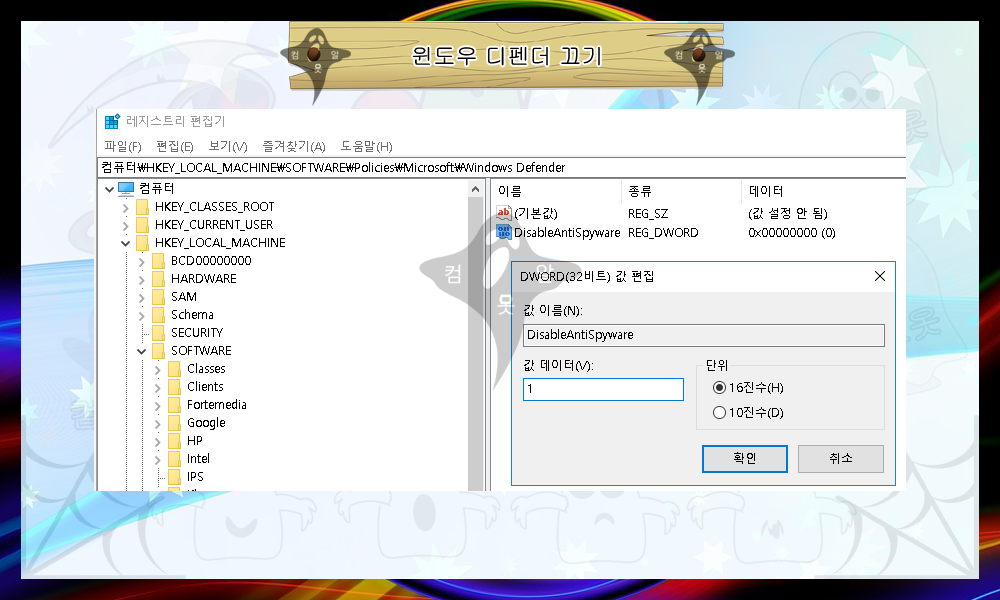Click the (값 설정 안 됨) data cell
Image resolution: width=1000 pixels, height=600 pixels.
788,214
